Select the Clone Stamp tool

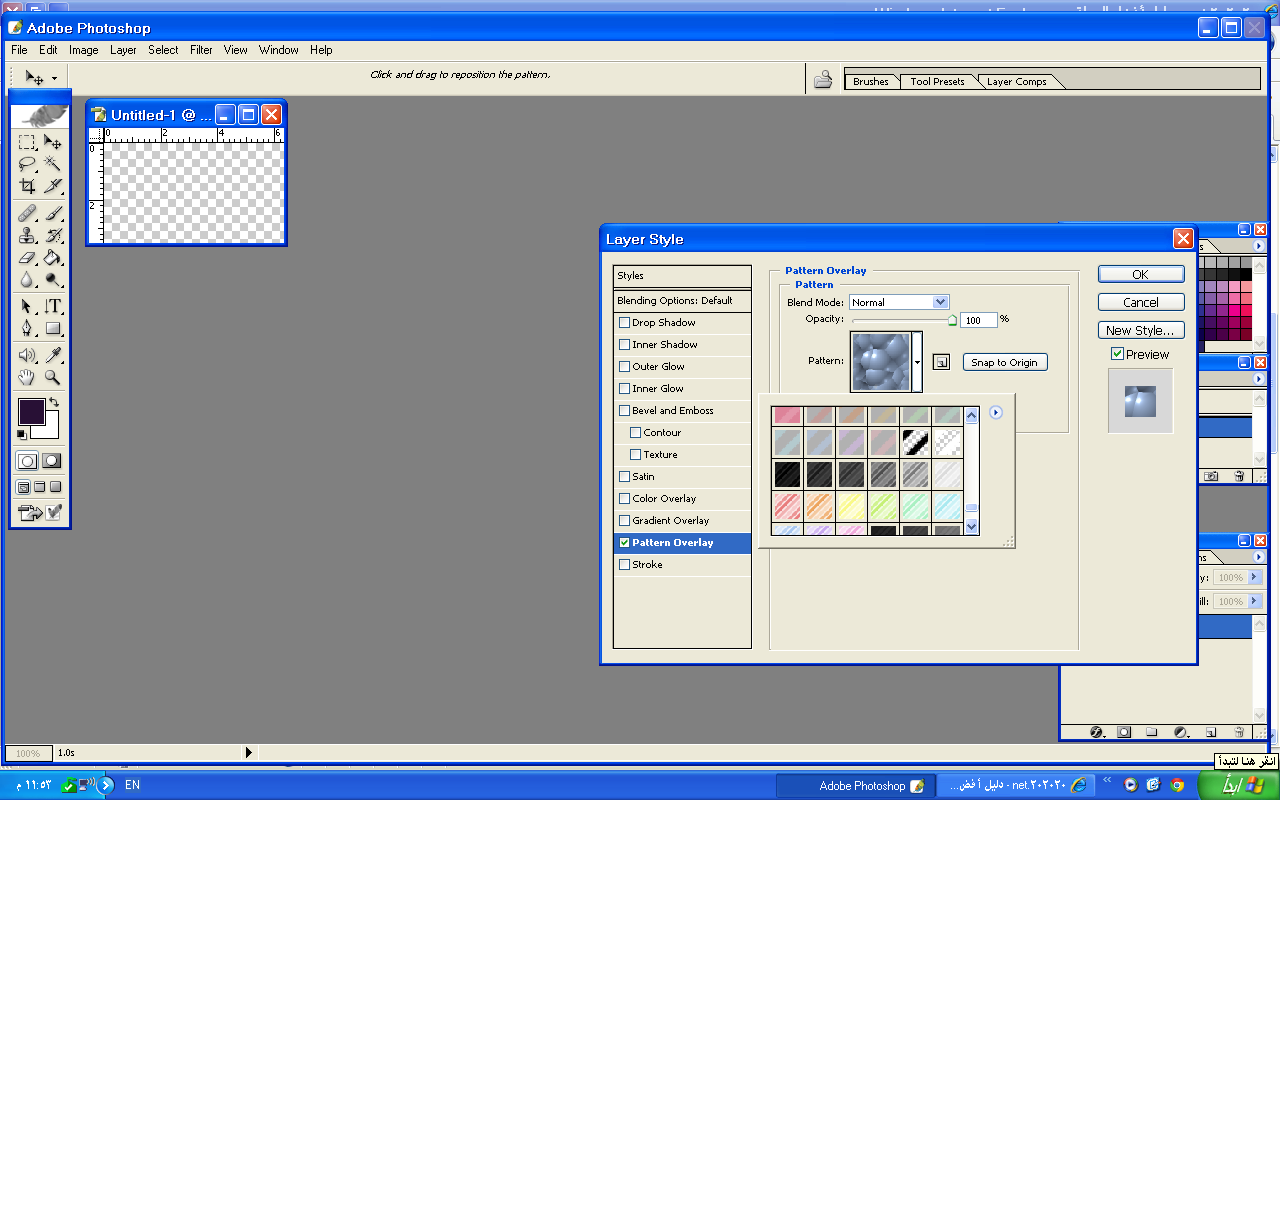pyautogui.click(x=27, y=236)
